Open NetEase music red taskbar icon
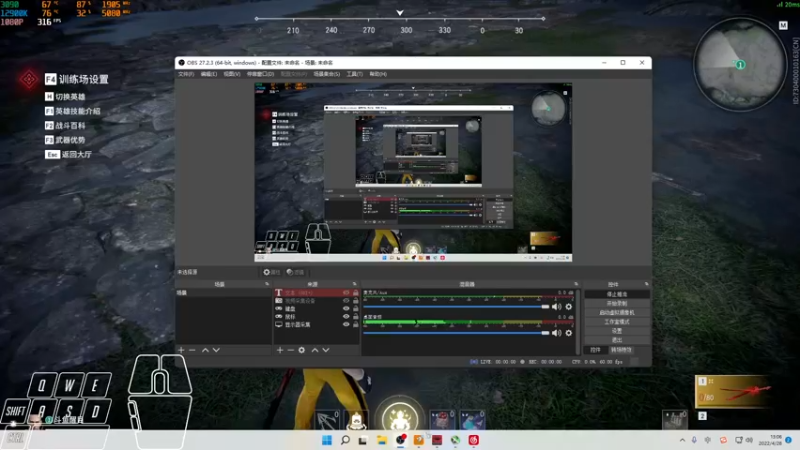The width and height of the screenshot is (800, 450). 473,440
